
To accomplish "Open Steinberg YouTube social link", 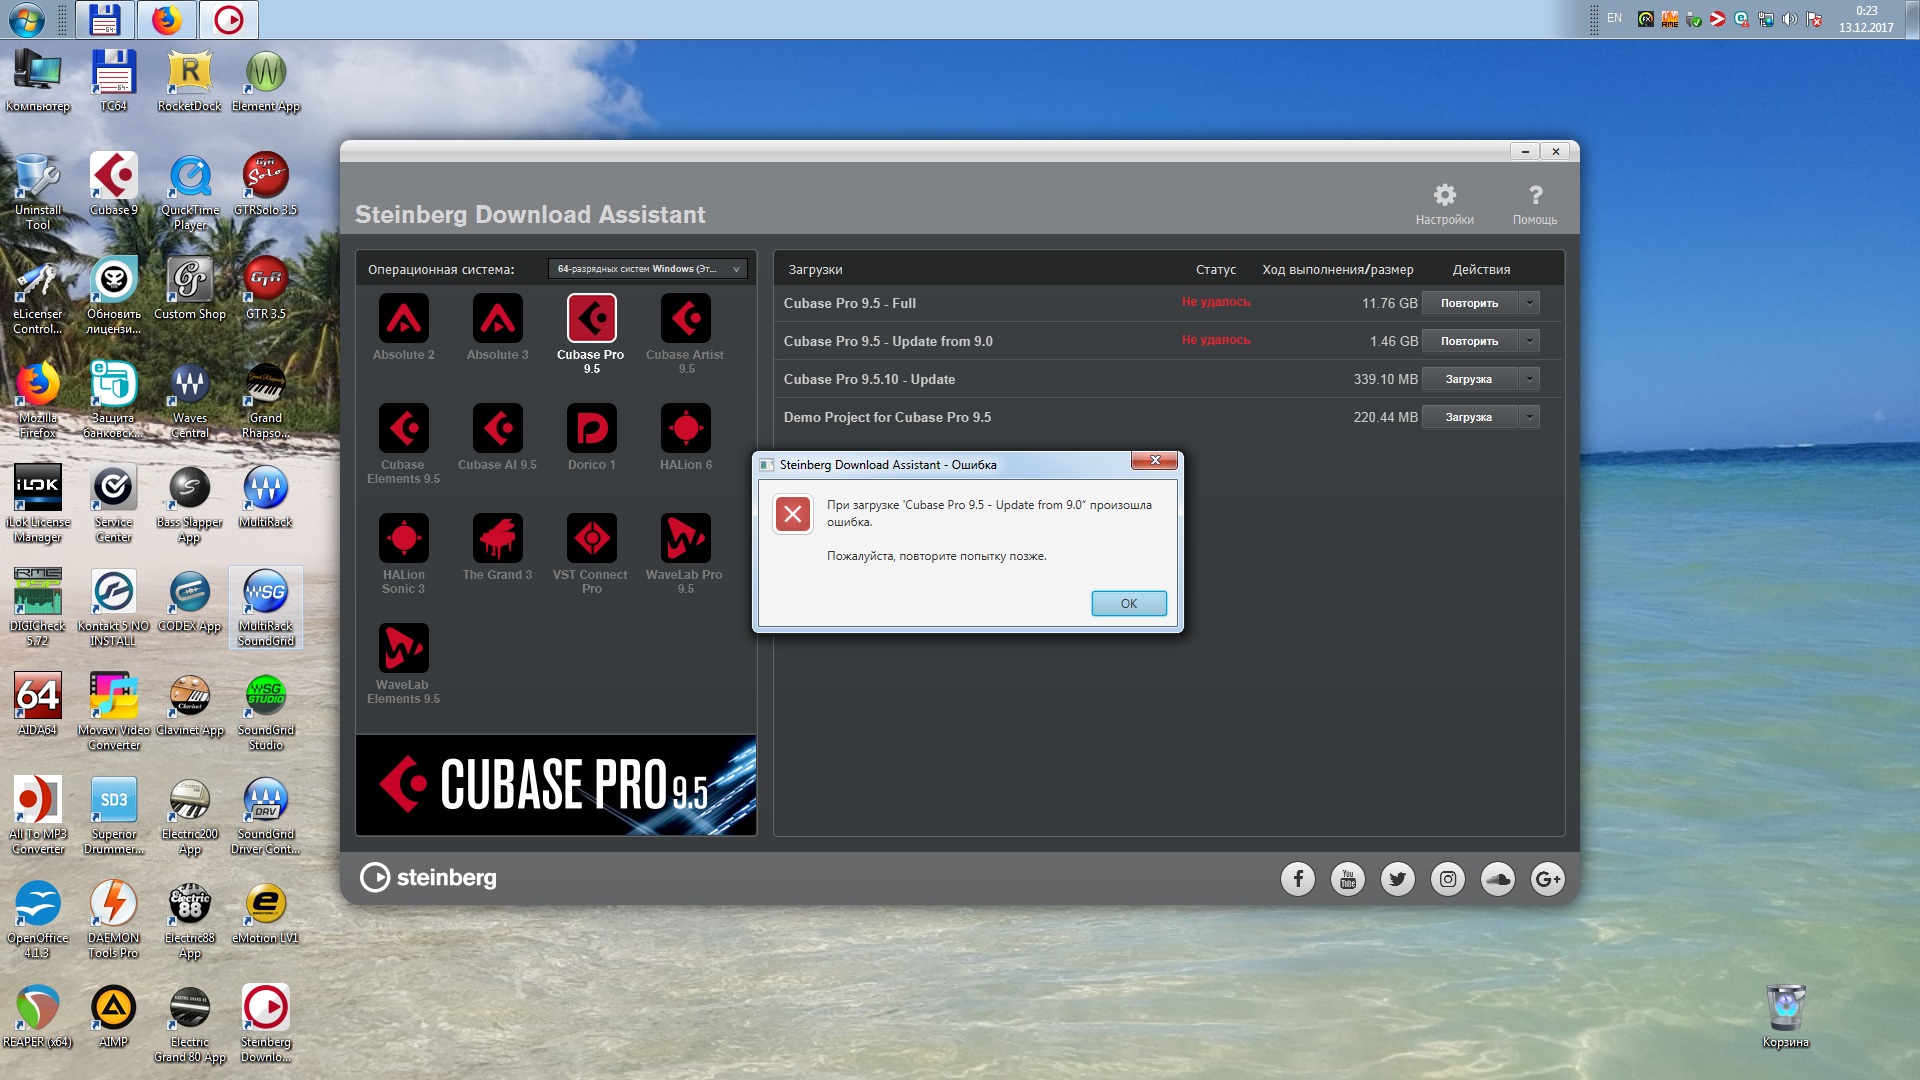I will coord(1347,879).
